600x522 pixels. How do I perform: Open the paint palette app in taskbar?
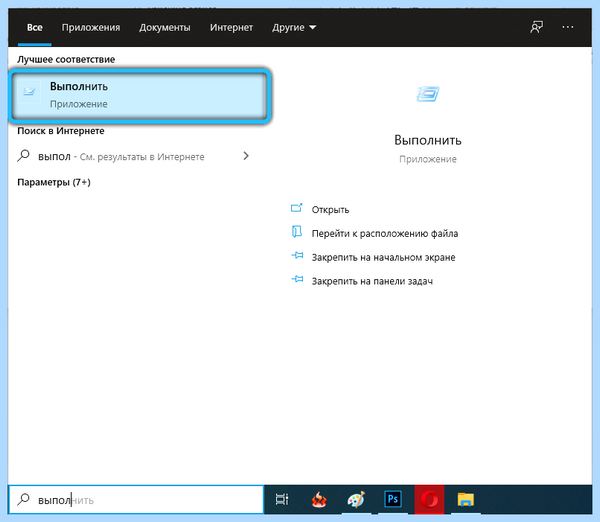pyautogui.click(x=356, y=499)
